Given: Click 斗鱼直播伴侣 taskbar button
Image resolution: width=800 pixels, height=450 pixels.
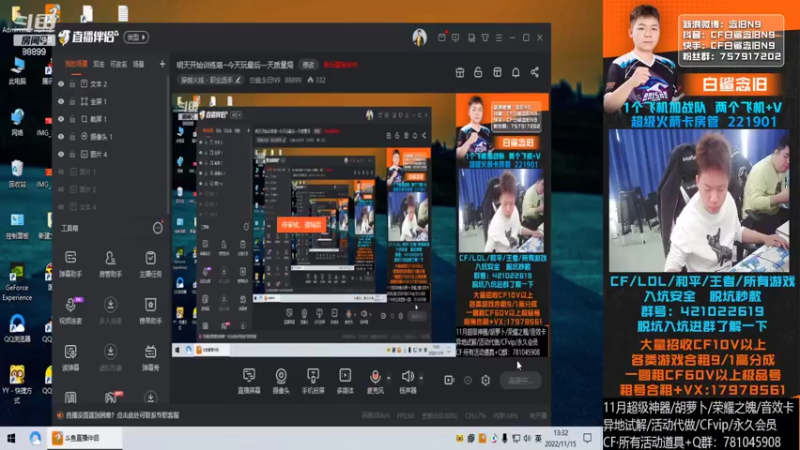Looking at the screenshot, I should [84, 438].
